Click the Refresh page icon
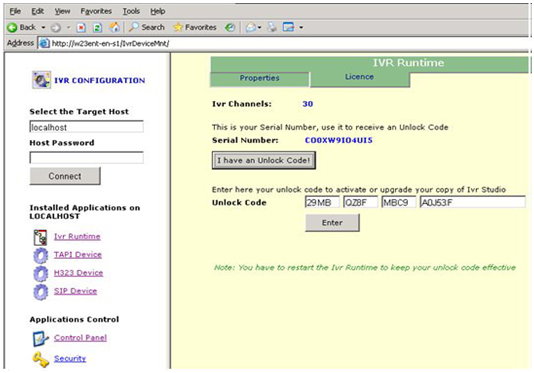 97,28
